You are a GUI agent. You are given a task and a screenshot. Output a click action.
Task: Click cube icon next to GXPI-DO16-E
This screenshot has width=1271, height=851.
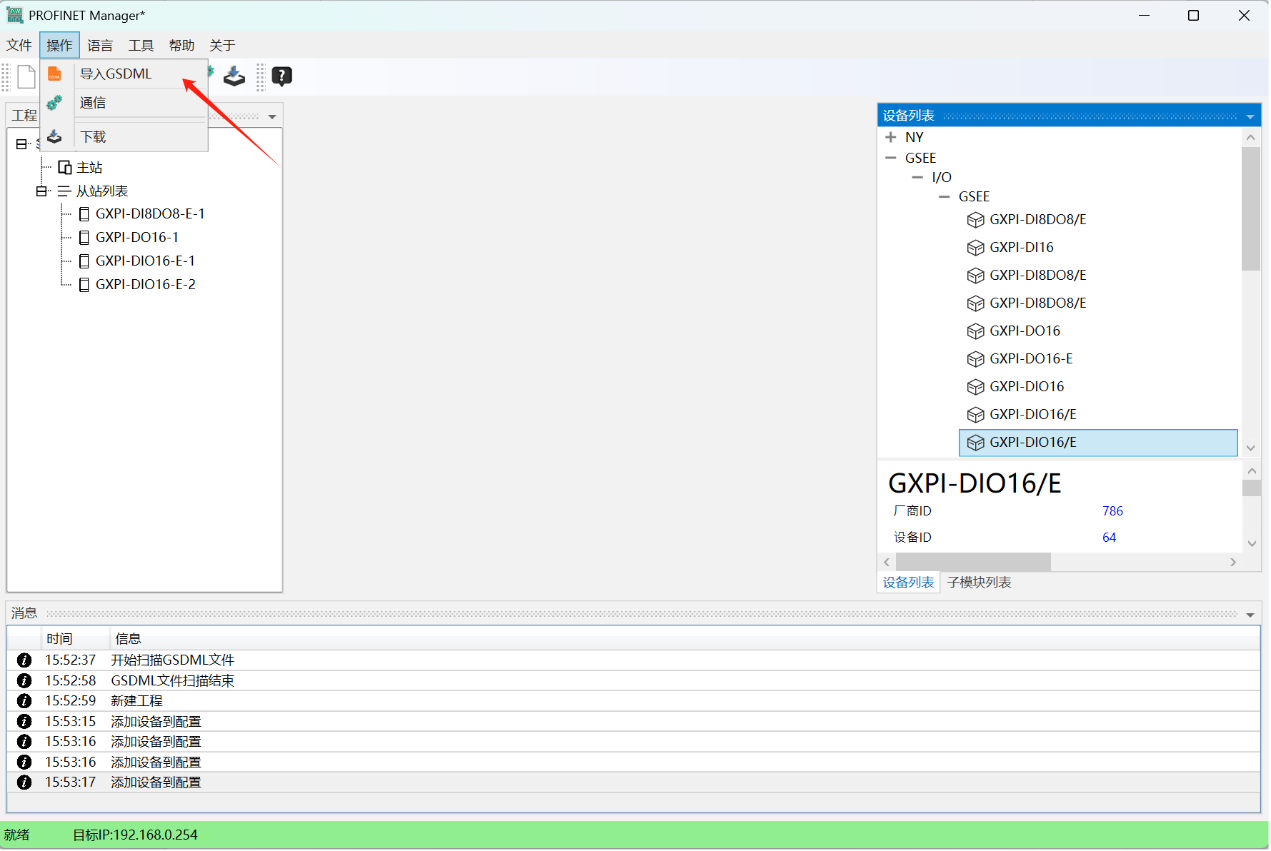point(976,359)
